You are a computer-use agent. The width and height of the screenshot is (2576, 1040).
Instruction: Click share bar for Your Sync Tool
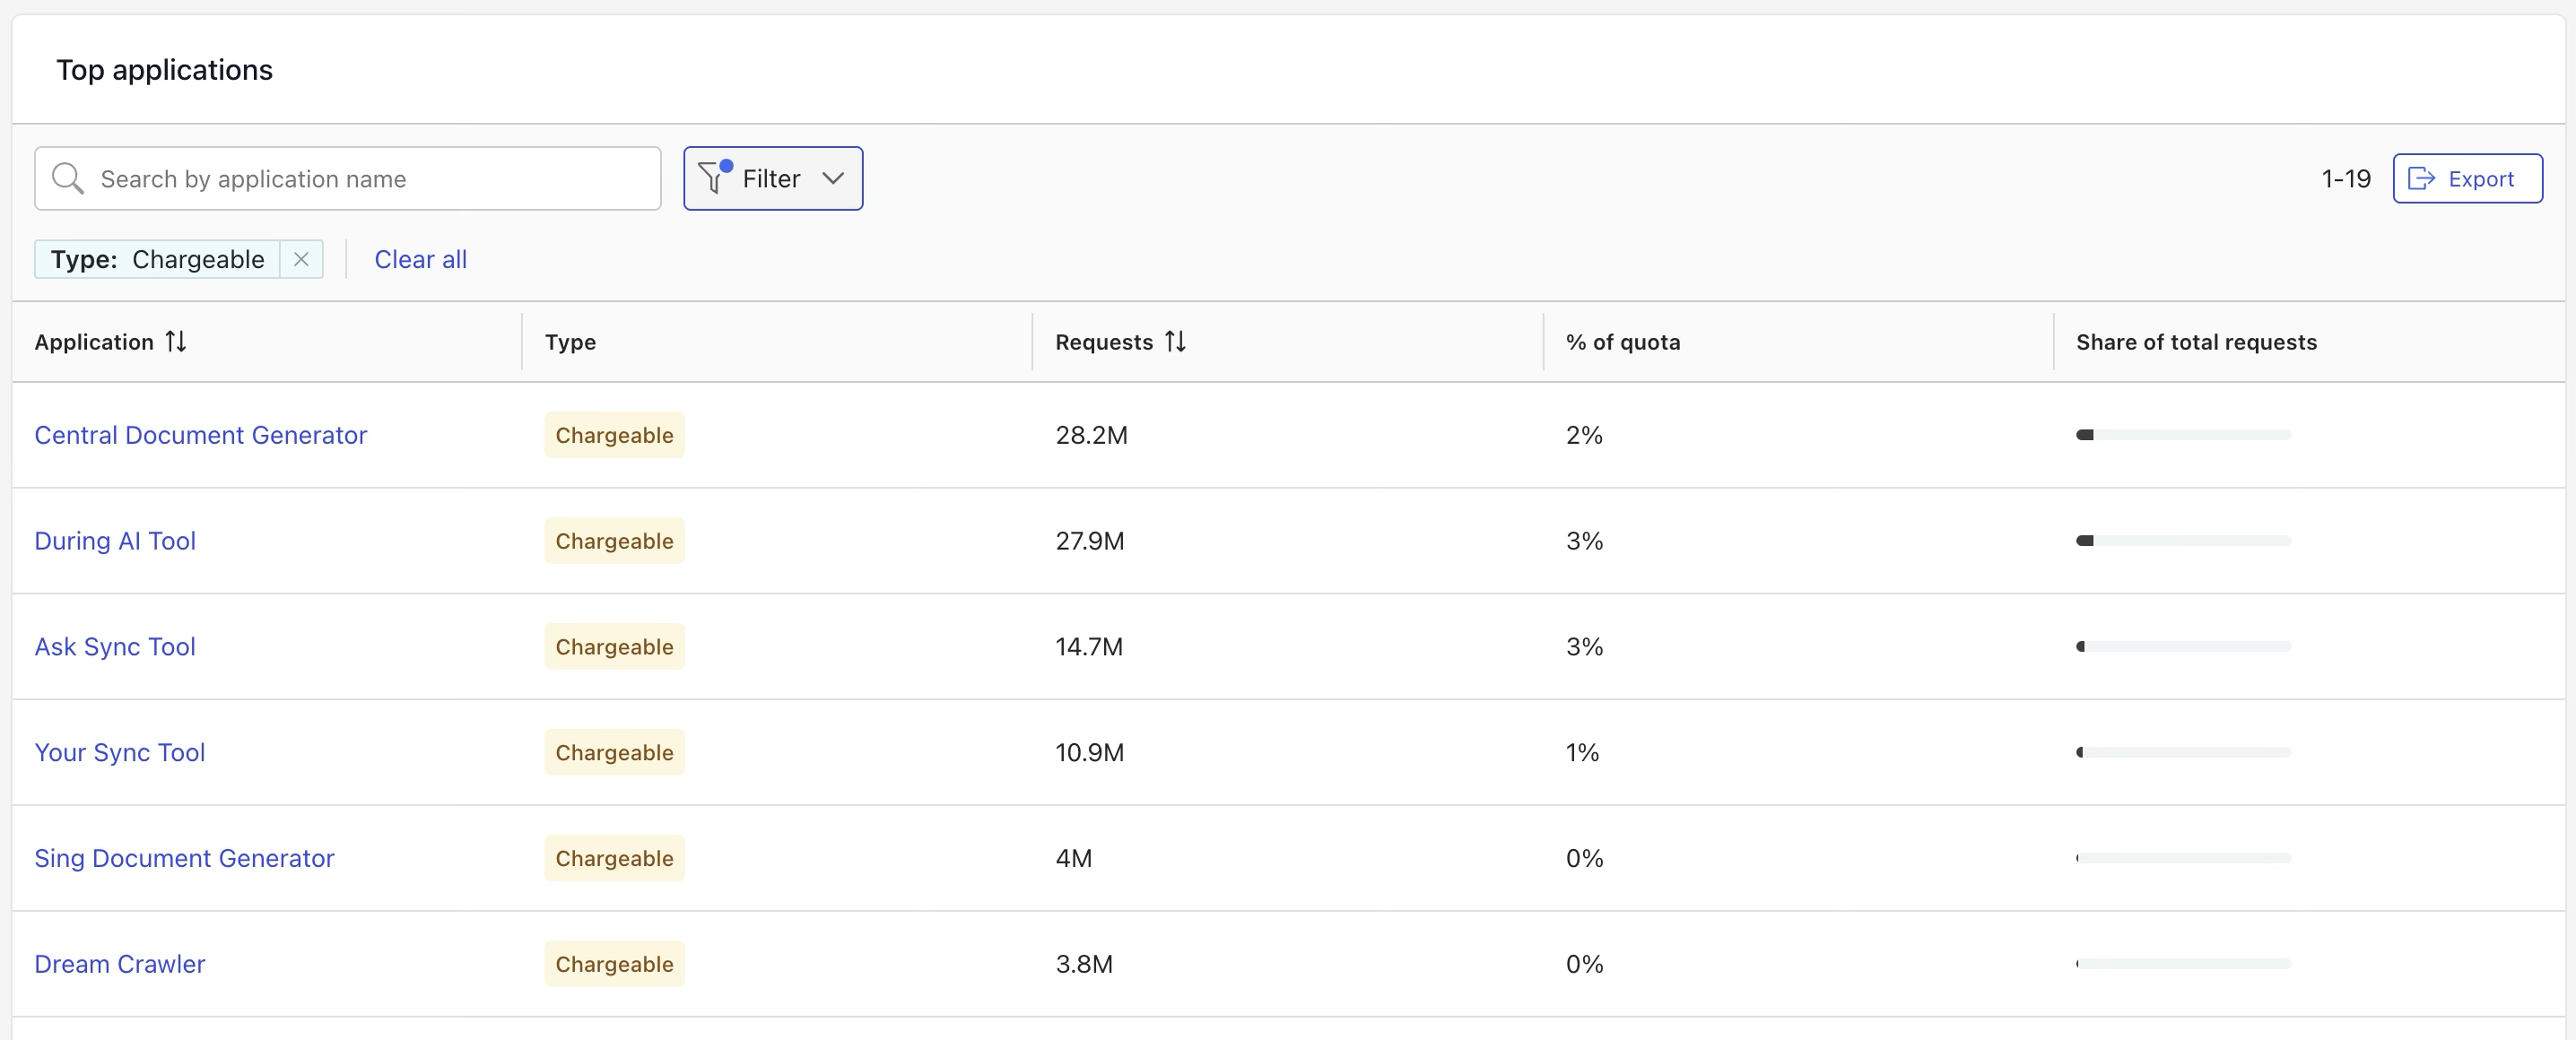(x=2183, y=752)
